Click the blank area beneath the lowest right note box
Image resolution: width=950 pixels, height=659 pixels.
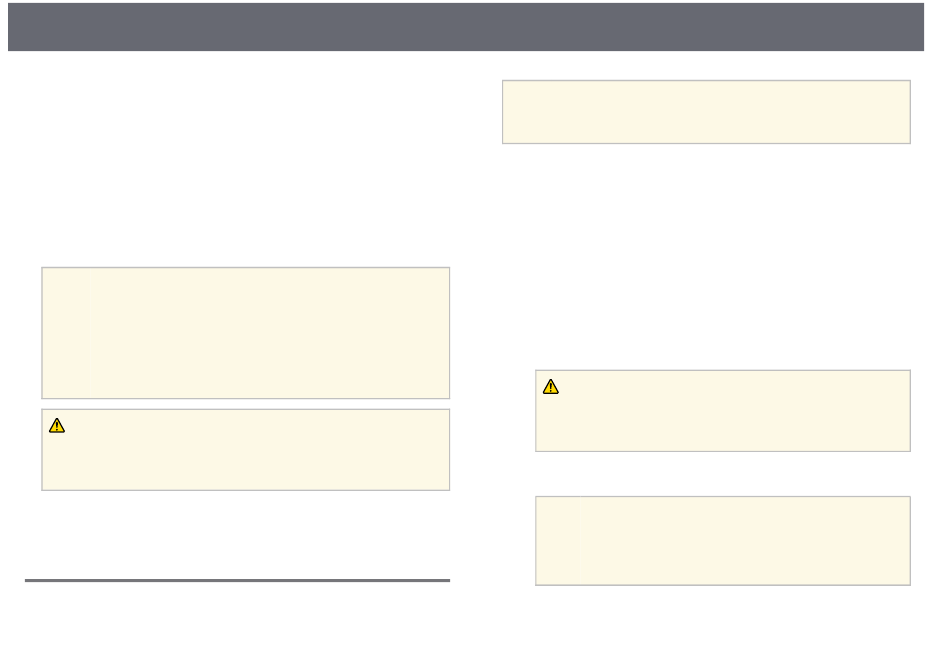click(723, 621)
